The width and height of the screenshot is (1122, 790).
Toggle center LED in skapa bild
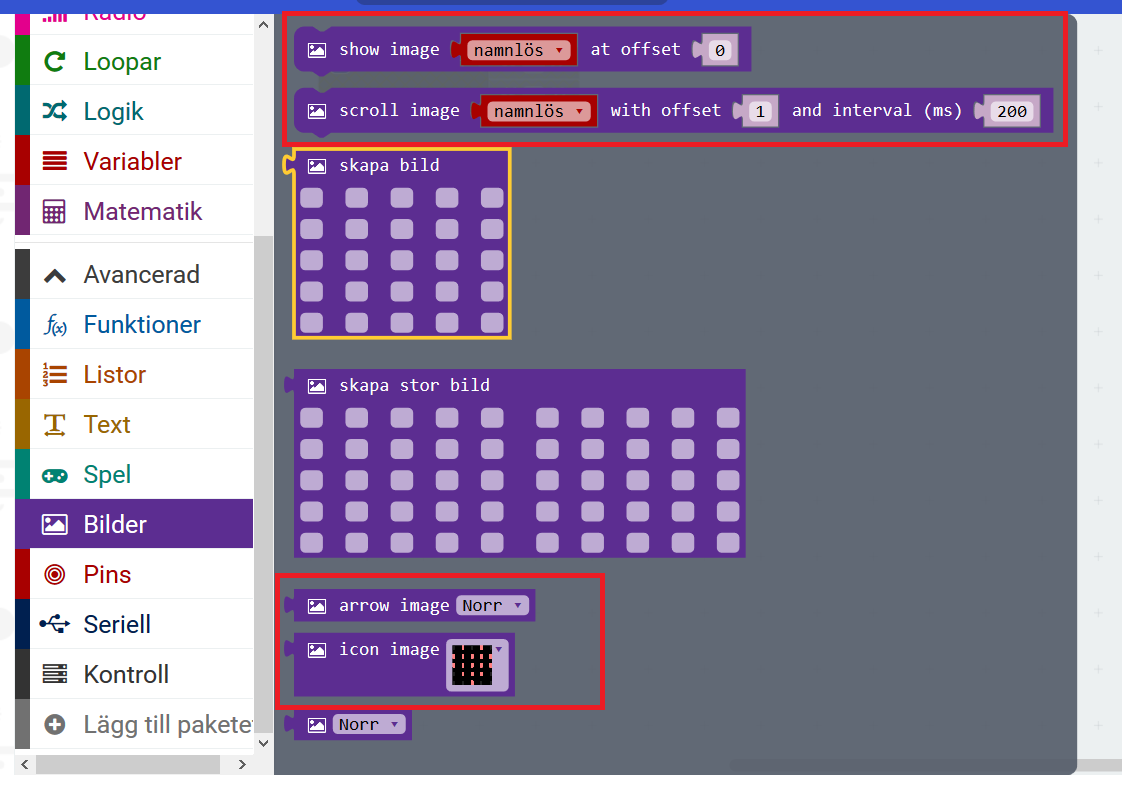click(401, 260)
